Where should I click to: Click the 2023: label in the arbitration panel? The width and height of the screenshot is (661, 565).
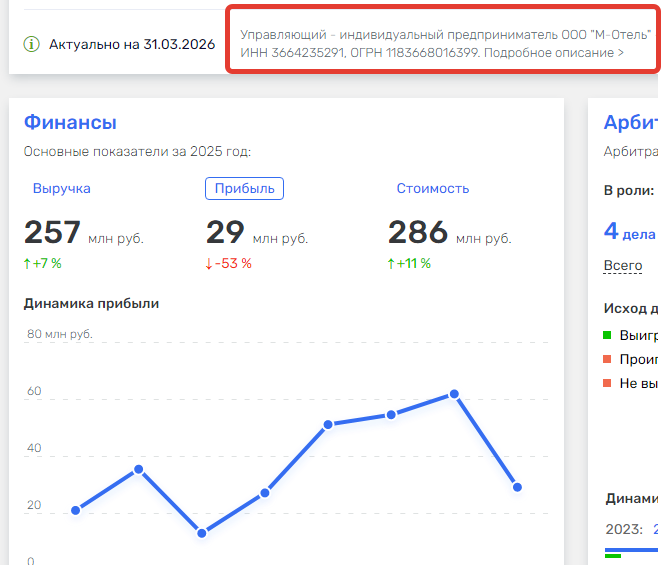click(624, 529)
